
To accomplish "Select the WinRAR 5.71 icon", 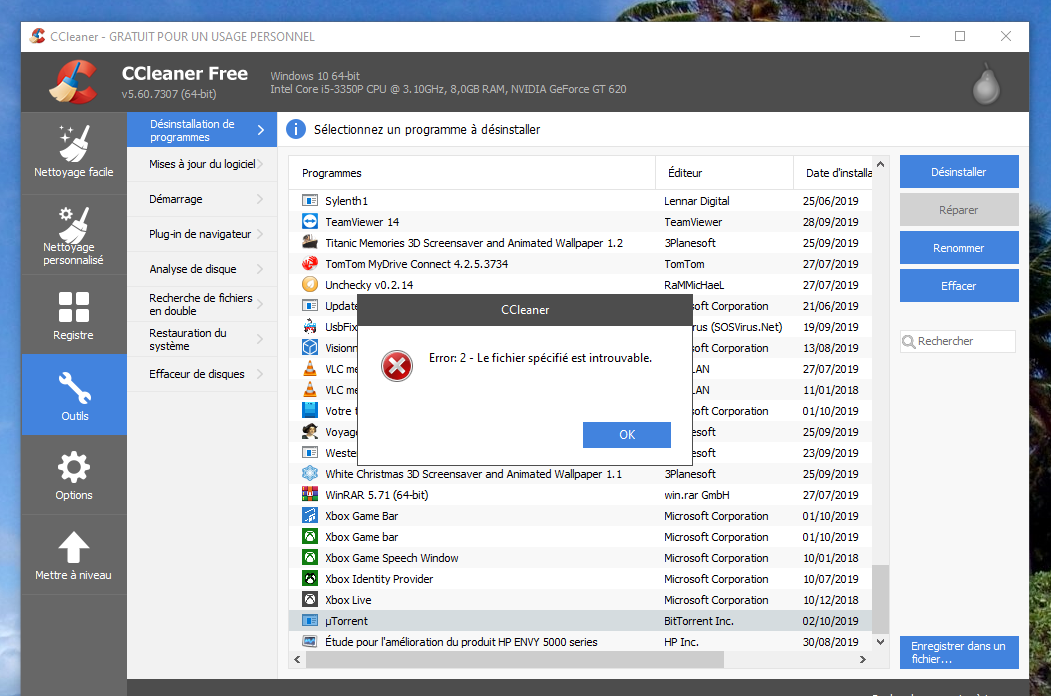I will (x=310, y=495).
